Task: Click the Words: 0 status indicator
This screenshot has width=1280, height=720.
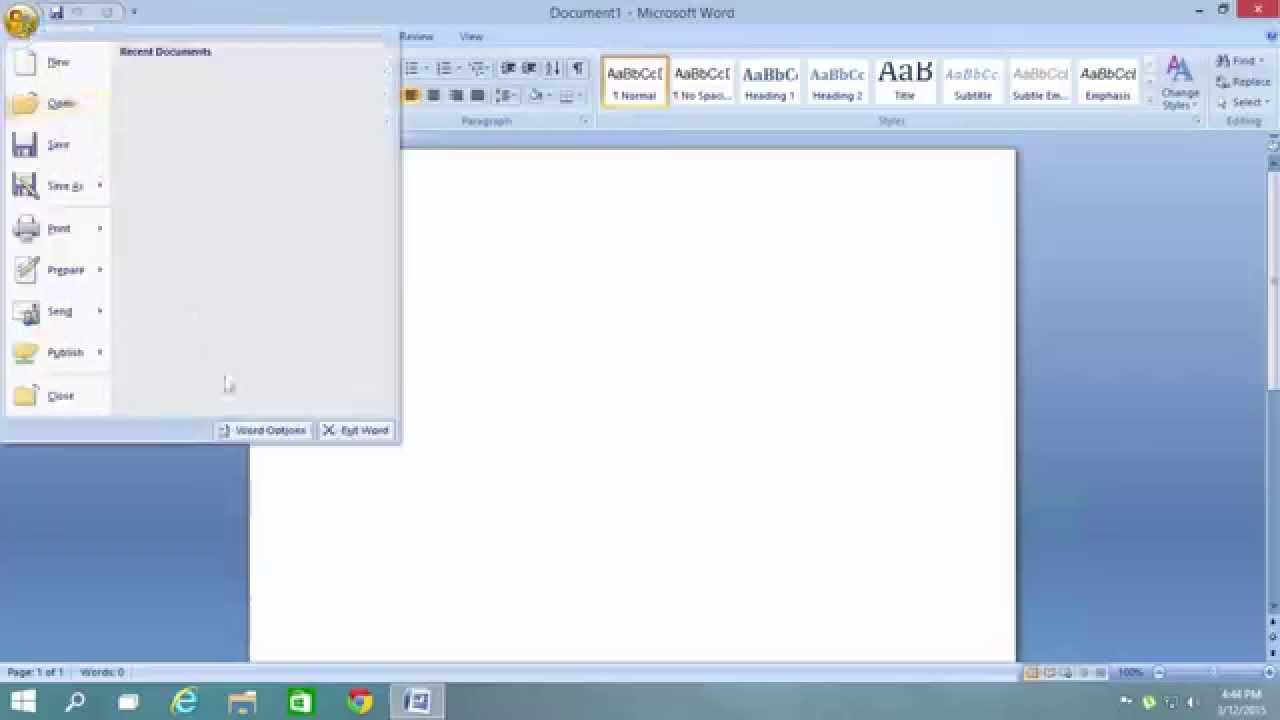Action: tap(101, 673)
